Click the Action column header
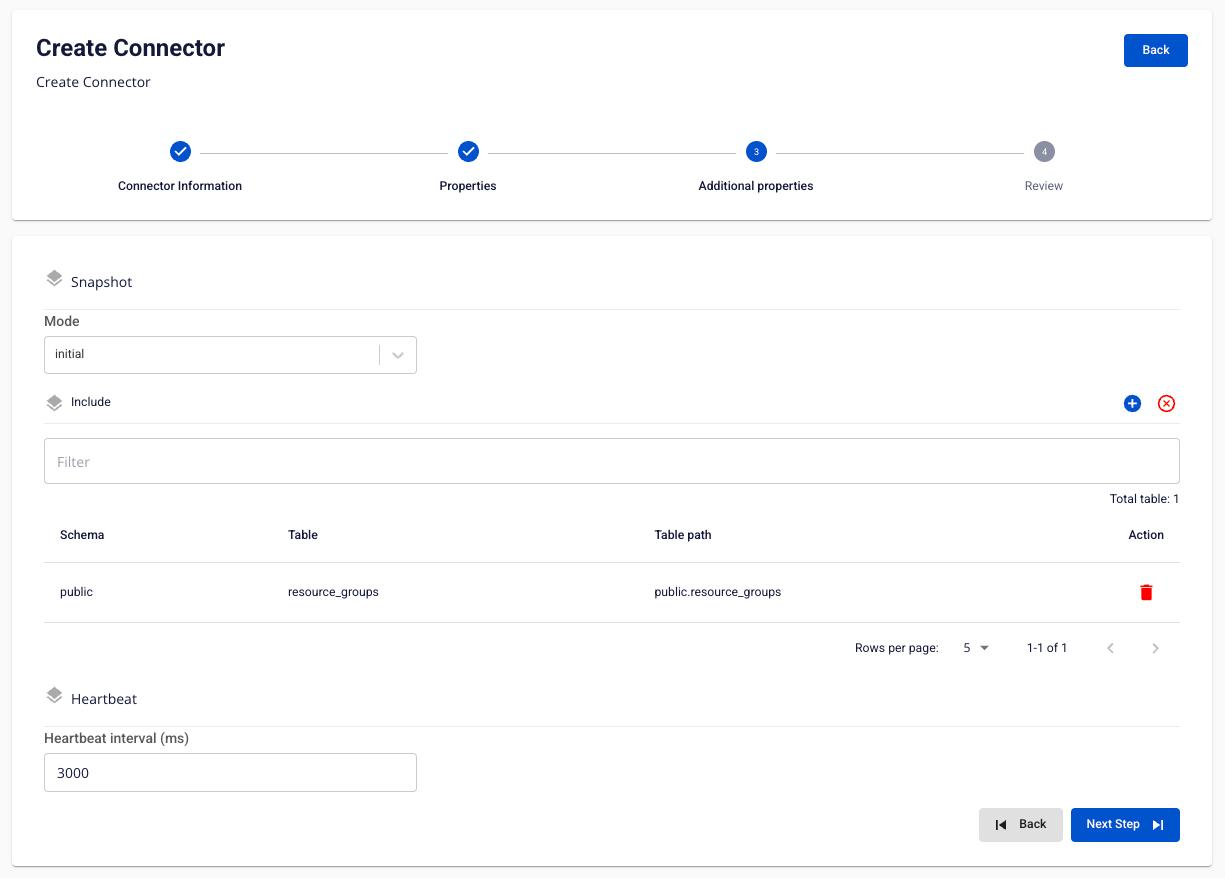 pos(1146,535)
